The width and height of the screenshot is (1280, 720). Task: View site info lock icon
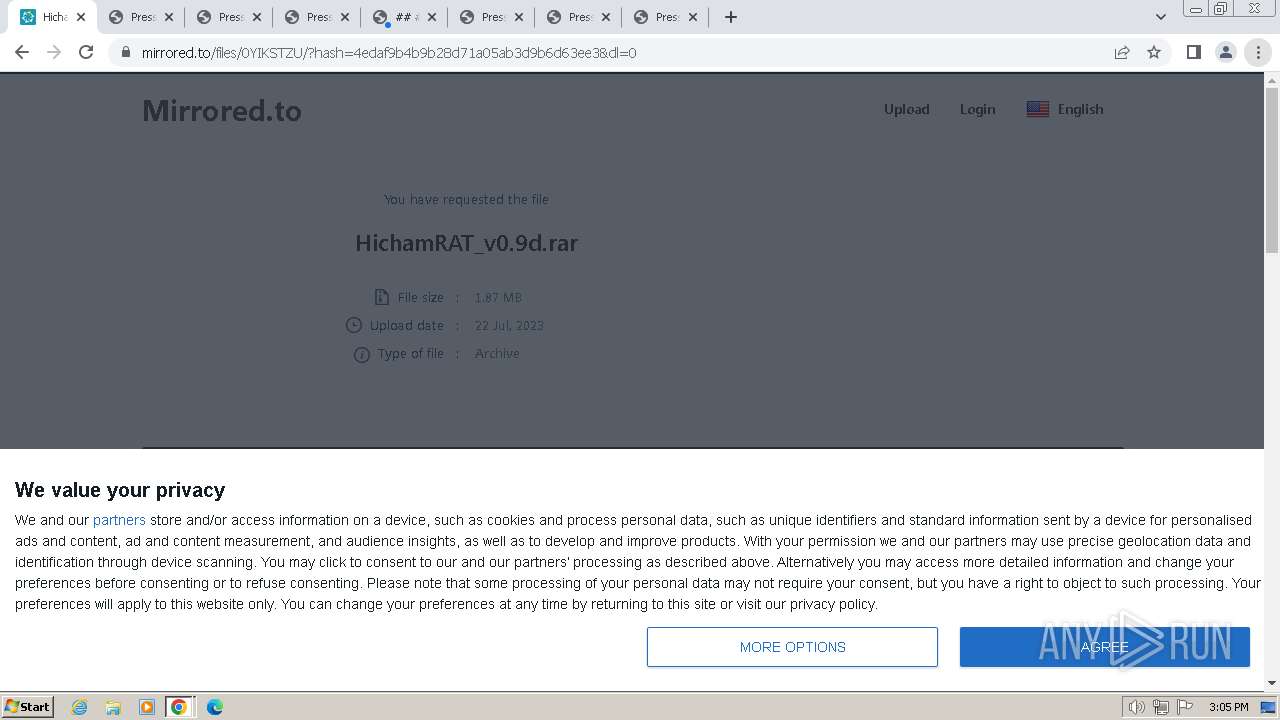(126, 52)
